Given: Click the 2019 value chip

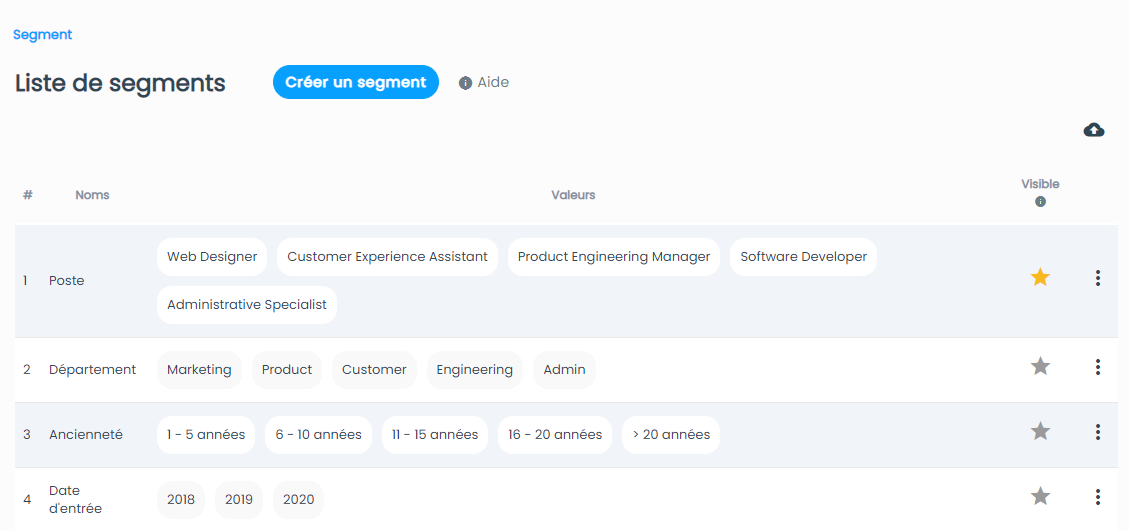Looking at the screenshot, I should [239, 500].
